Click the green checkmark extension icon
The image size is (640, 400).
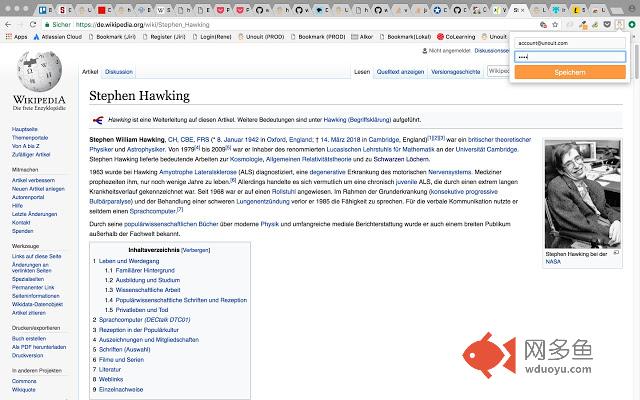click(x=596, y=25)
